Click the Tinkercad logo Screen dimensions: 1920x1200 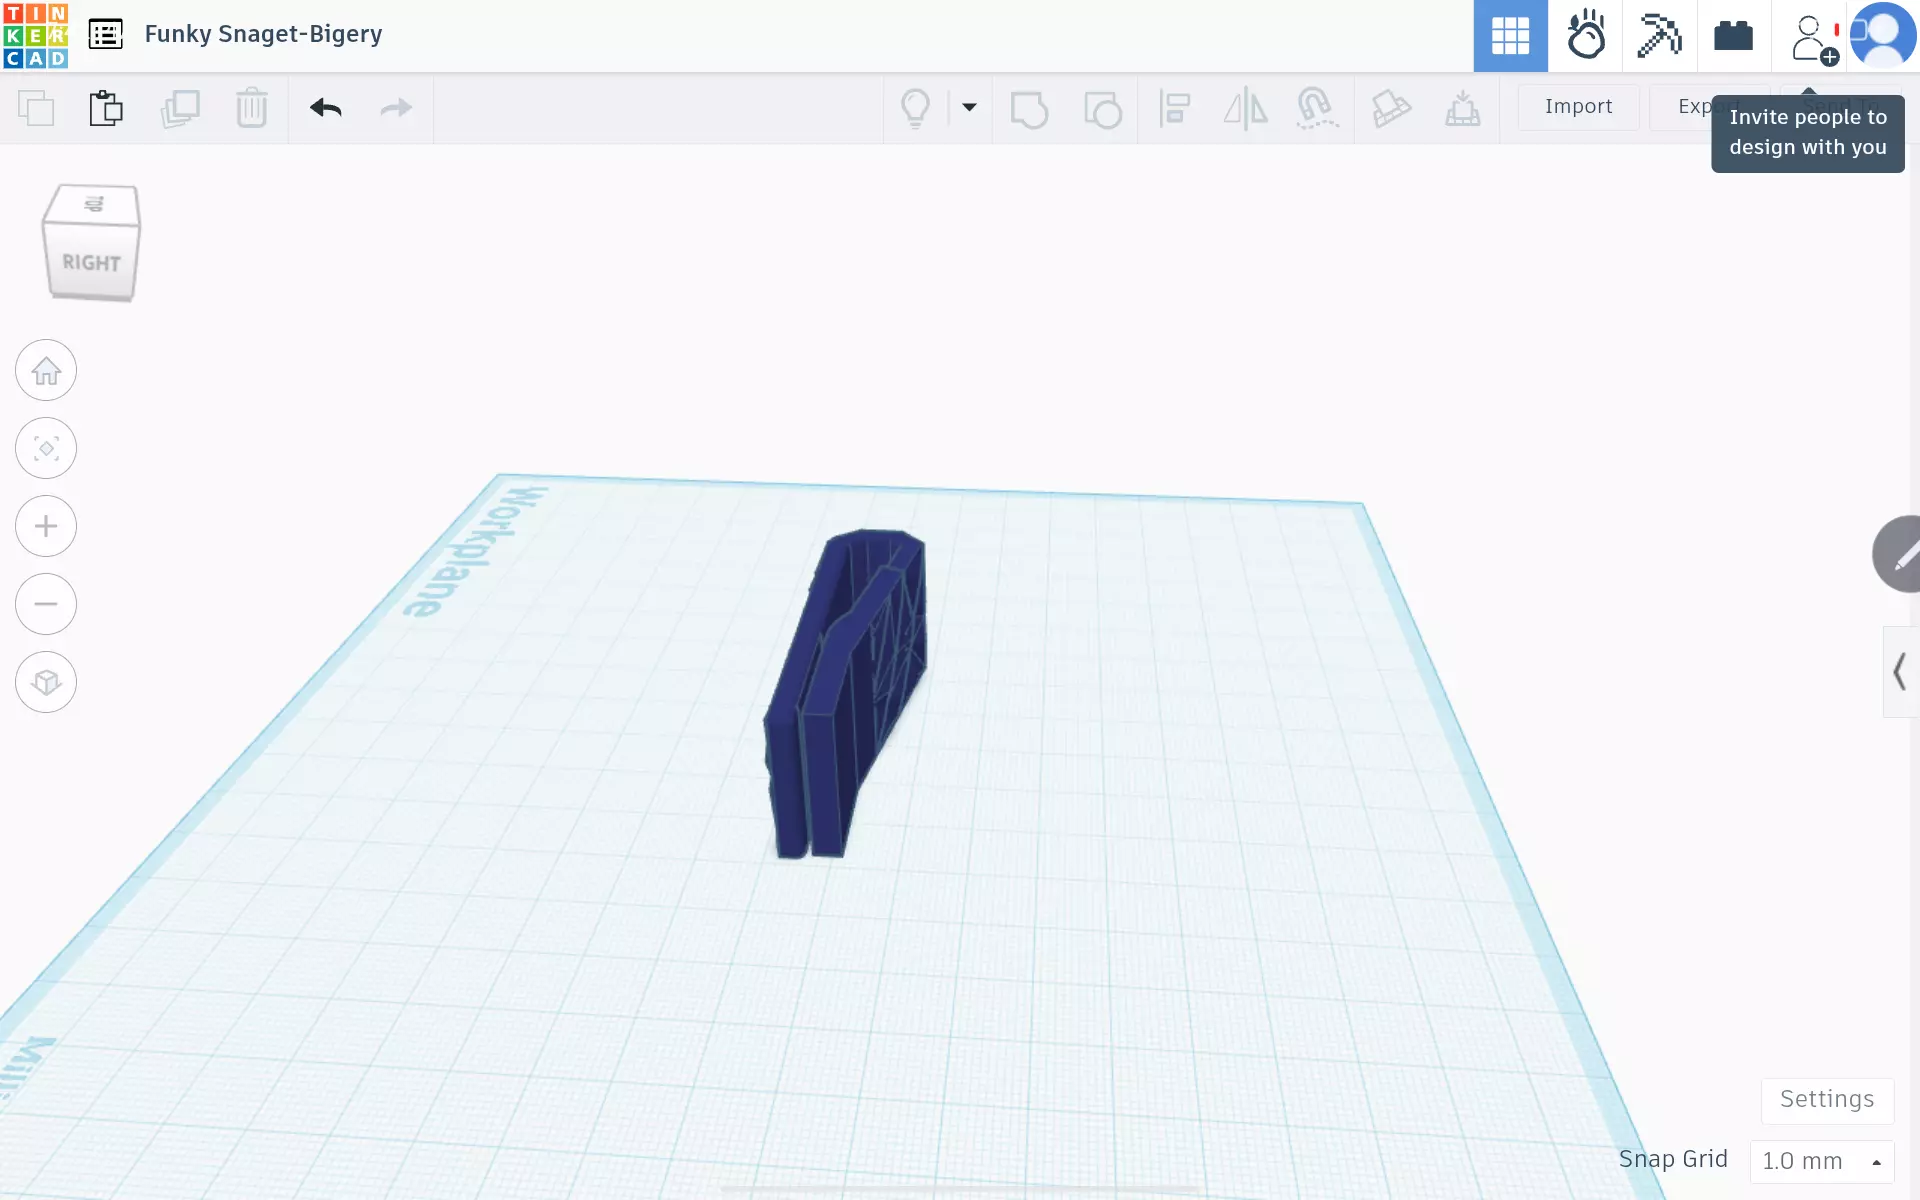tap(36, 36)
